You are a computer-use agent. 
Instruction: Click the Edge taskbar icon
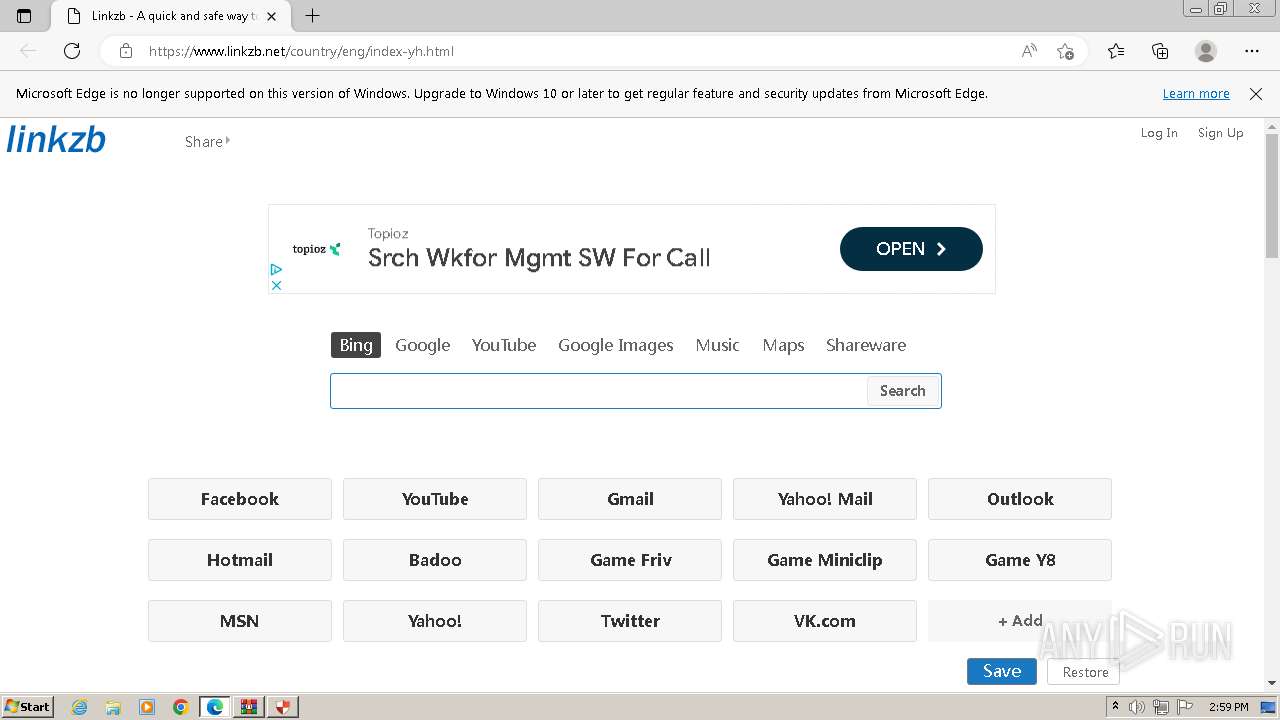215,707
